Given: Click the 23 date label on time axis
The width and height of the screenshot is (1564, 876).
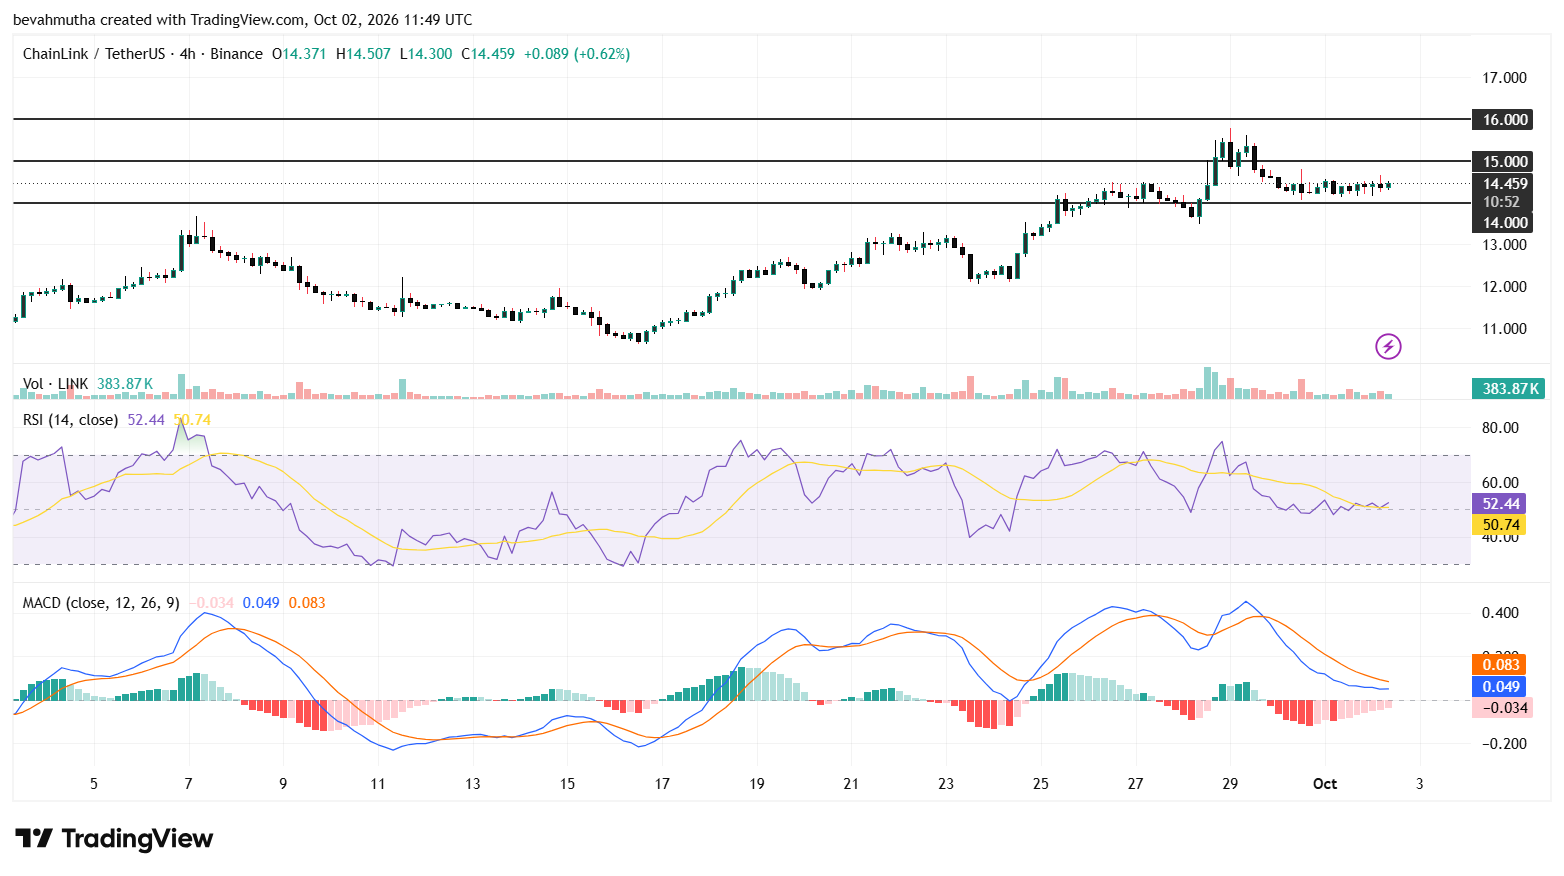Looking at the screenshot, I should point(946,784).
